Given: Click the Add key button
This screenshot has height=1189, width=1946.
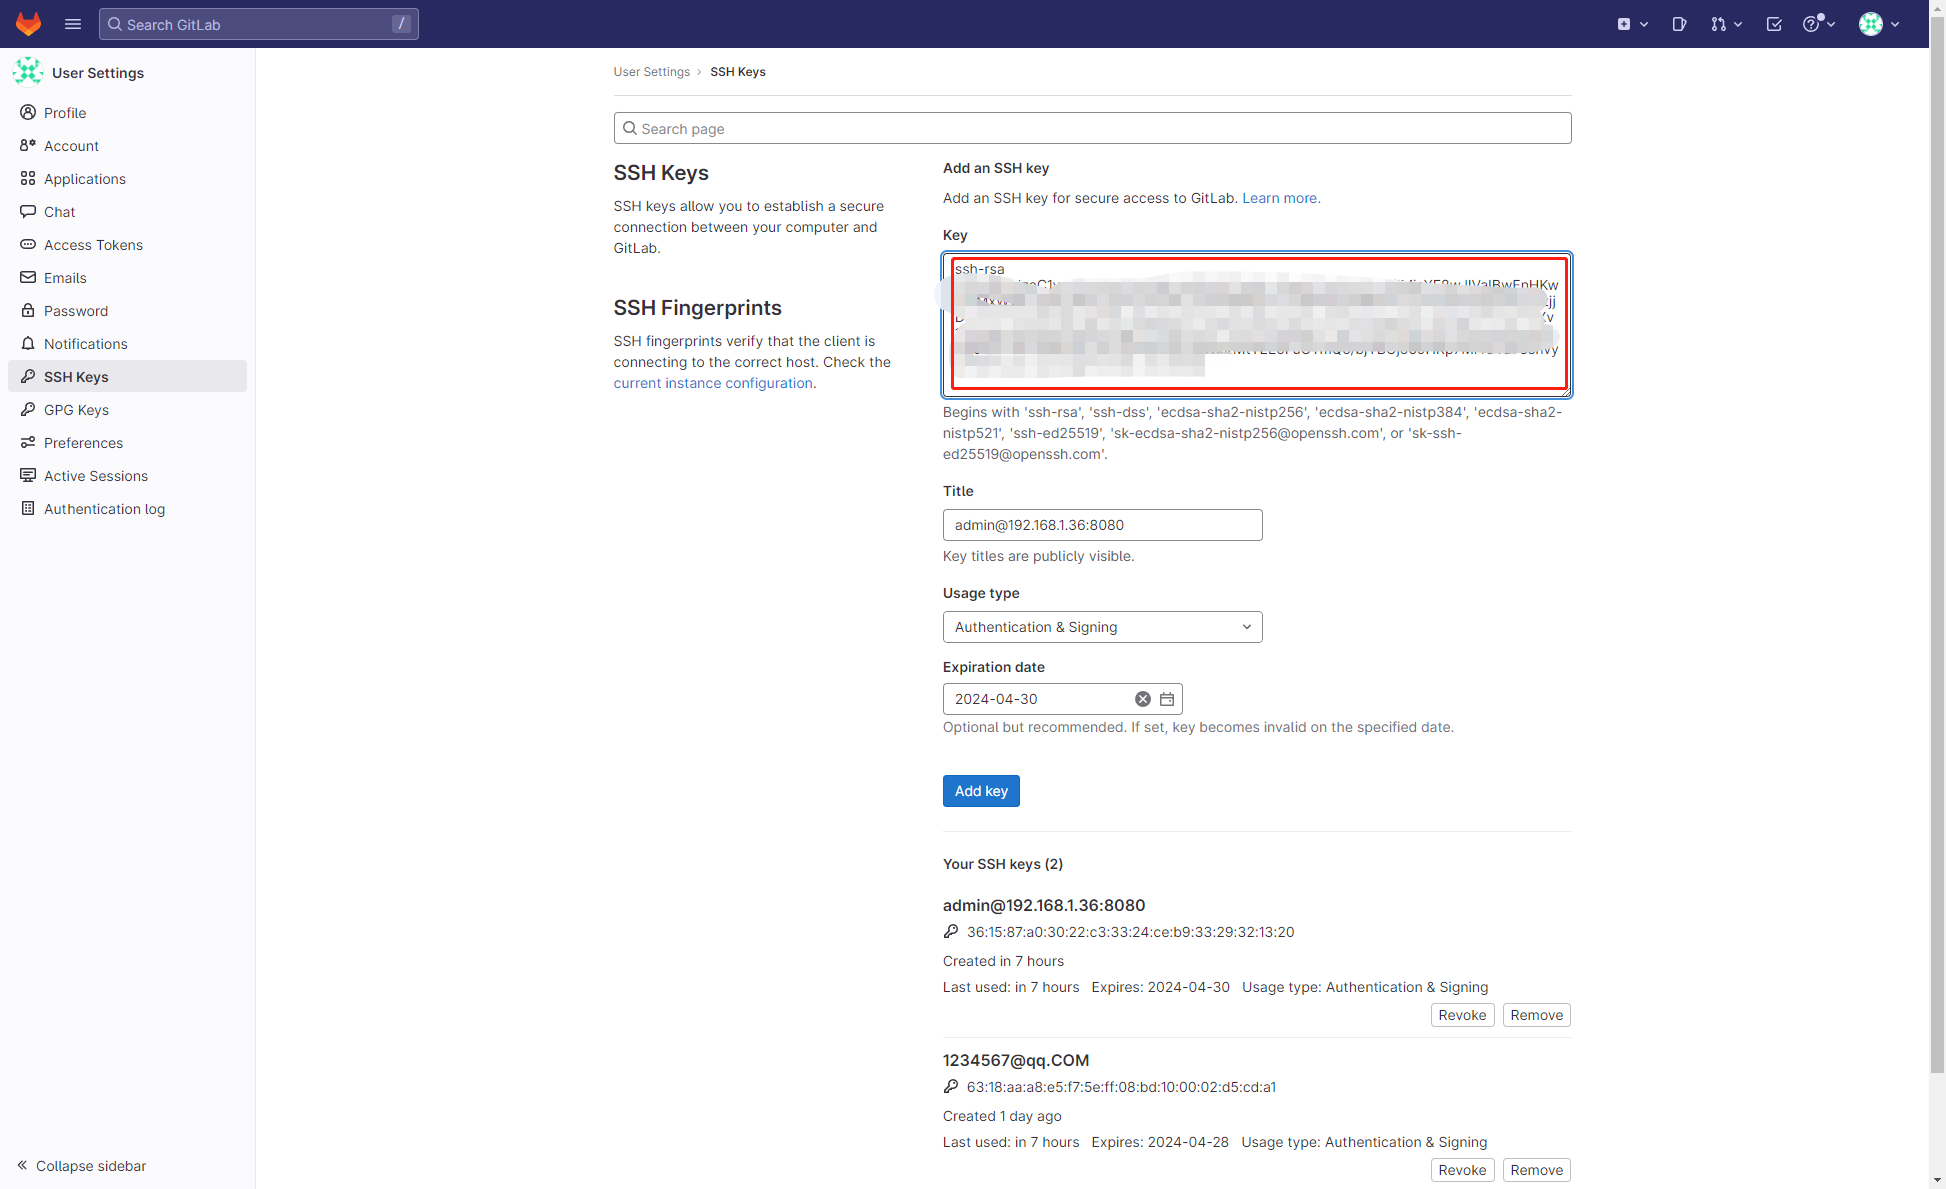Looking at the screenshot, I should pos(981,791).
